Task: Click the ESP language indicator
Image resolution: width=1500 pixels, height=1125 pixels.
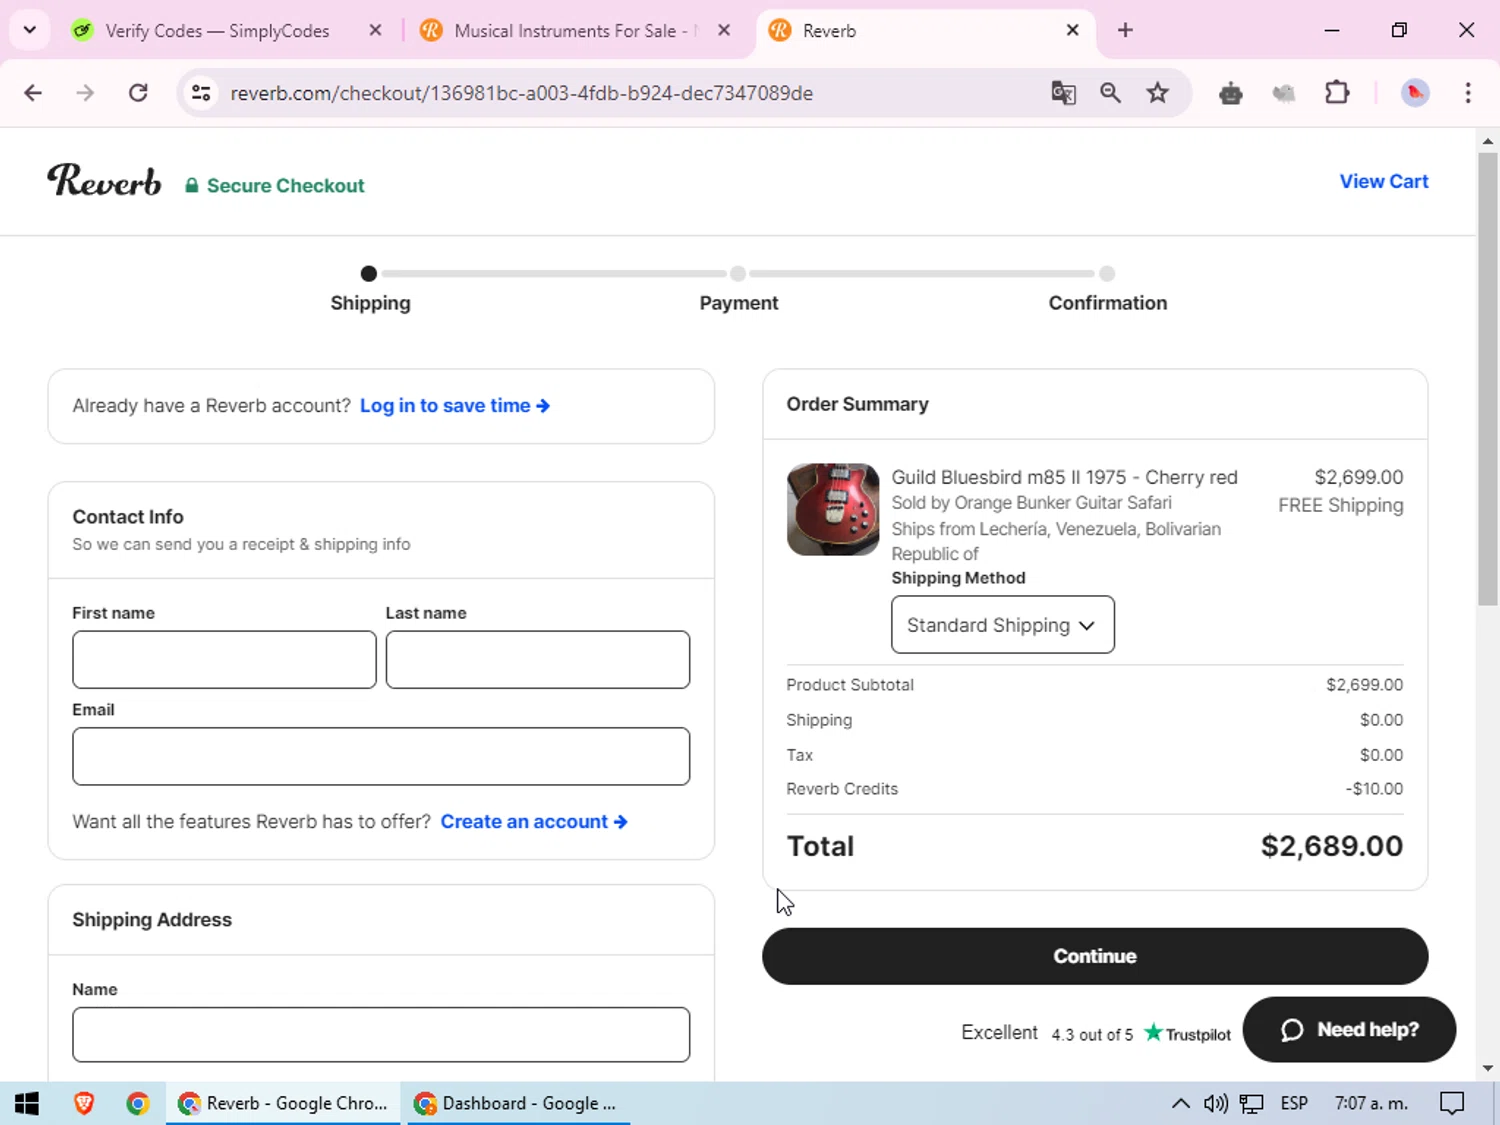Action: [1294, 1103]
